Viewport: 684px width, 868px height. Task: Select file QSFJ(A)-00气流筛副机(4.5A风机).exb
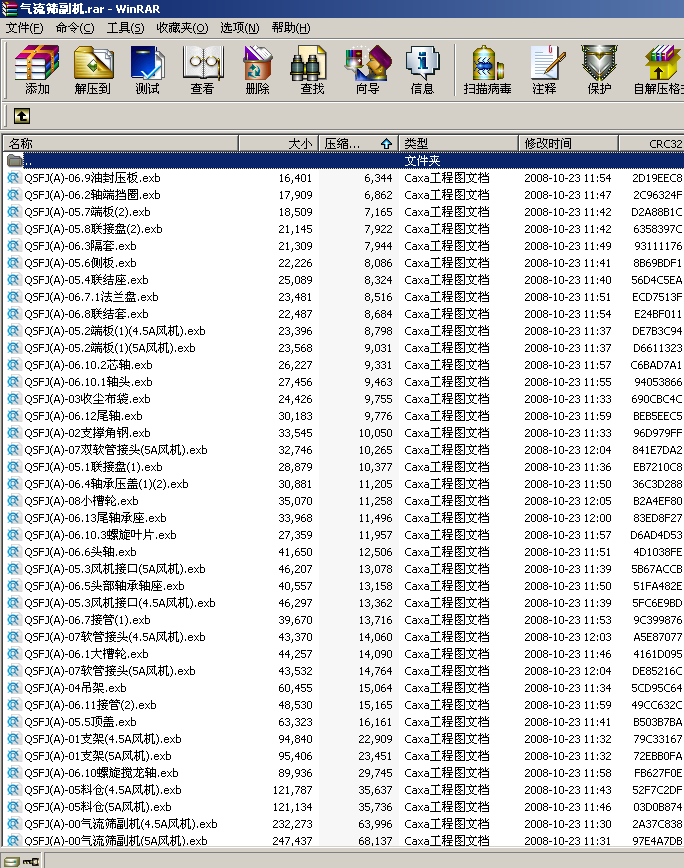(121, 824)
